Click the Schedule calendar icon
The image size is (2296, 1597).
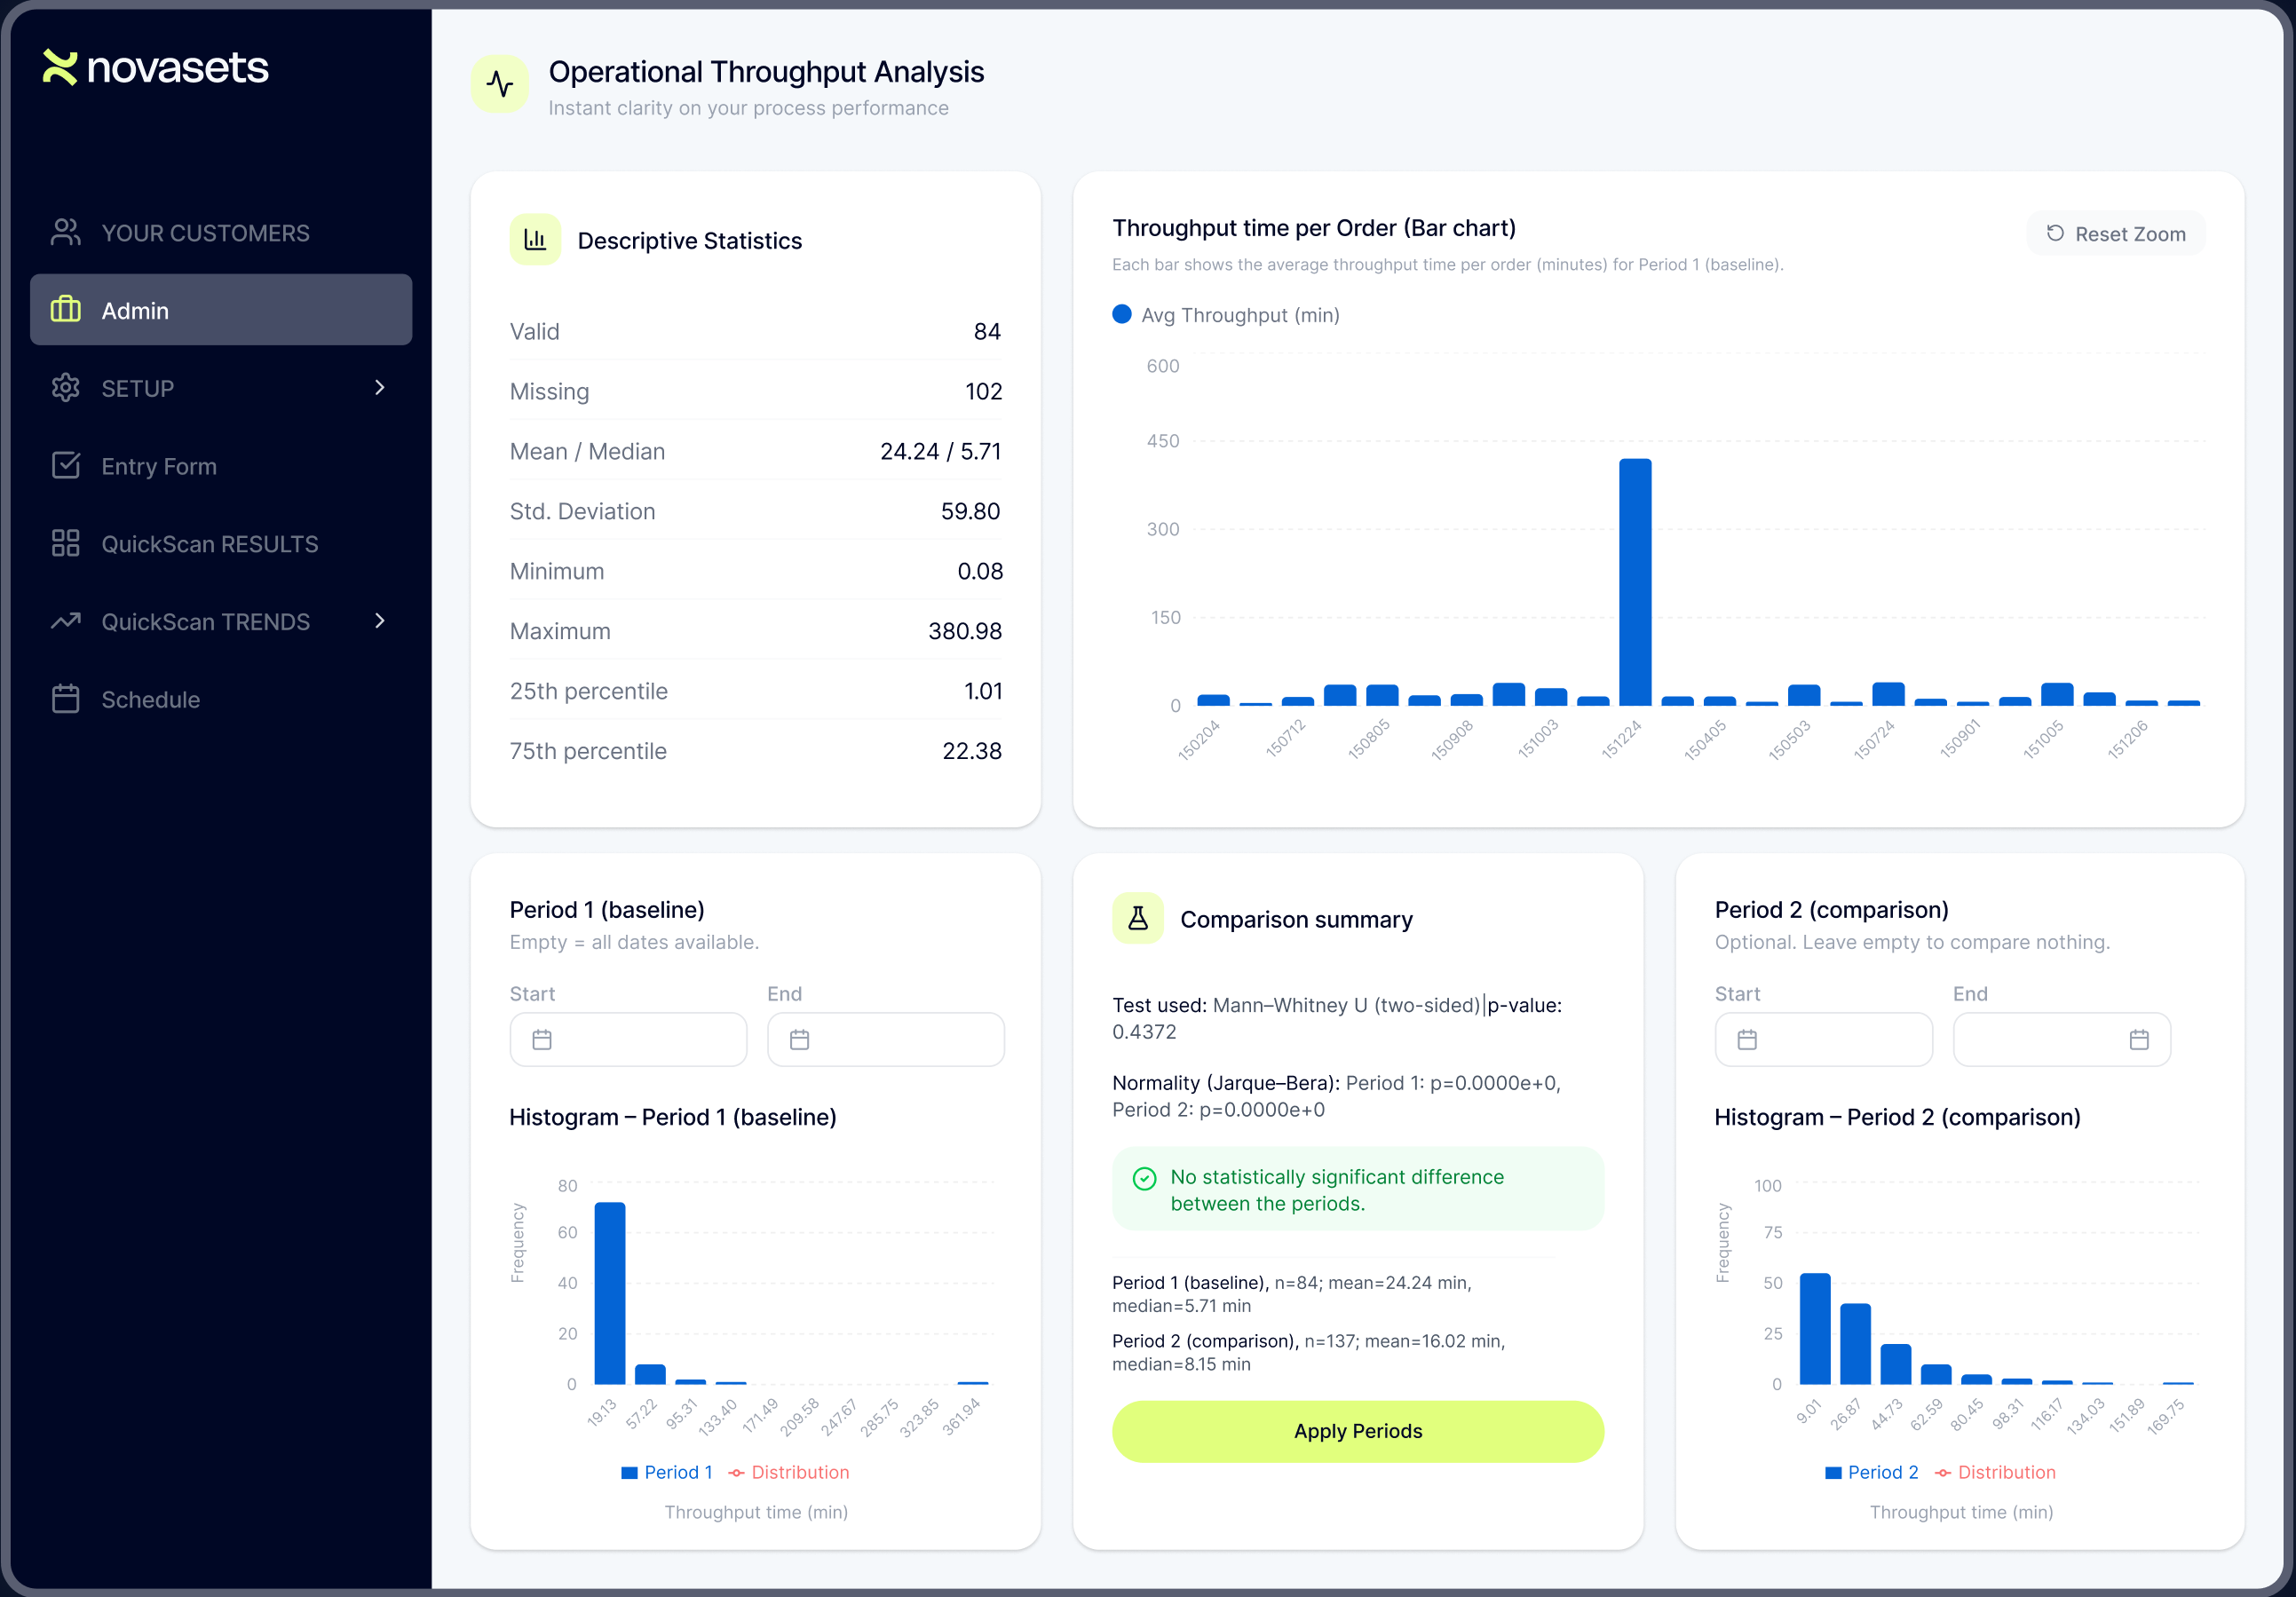(x=65, y=699)
